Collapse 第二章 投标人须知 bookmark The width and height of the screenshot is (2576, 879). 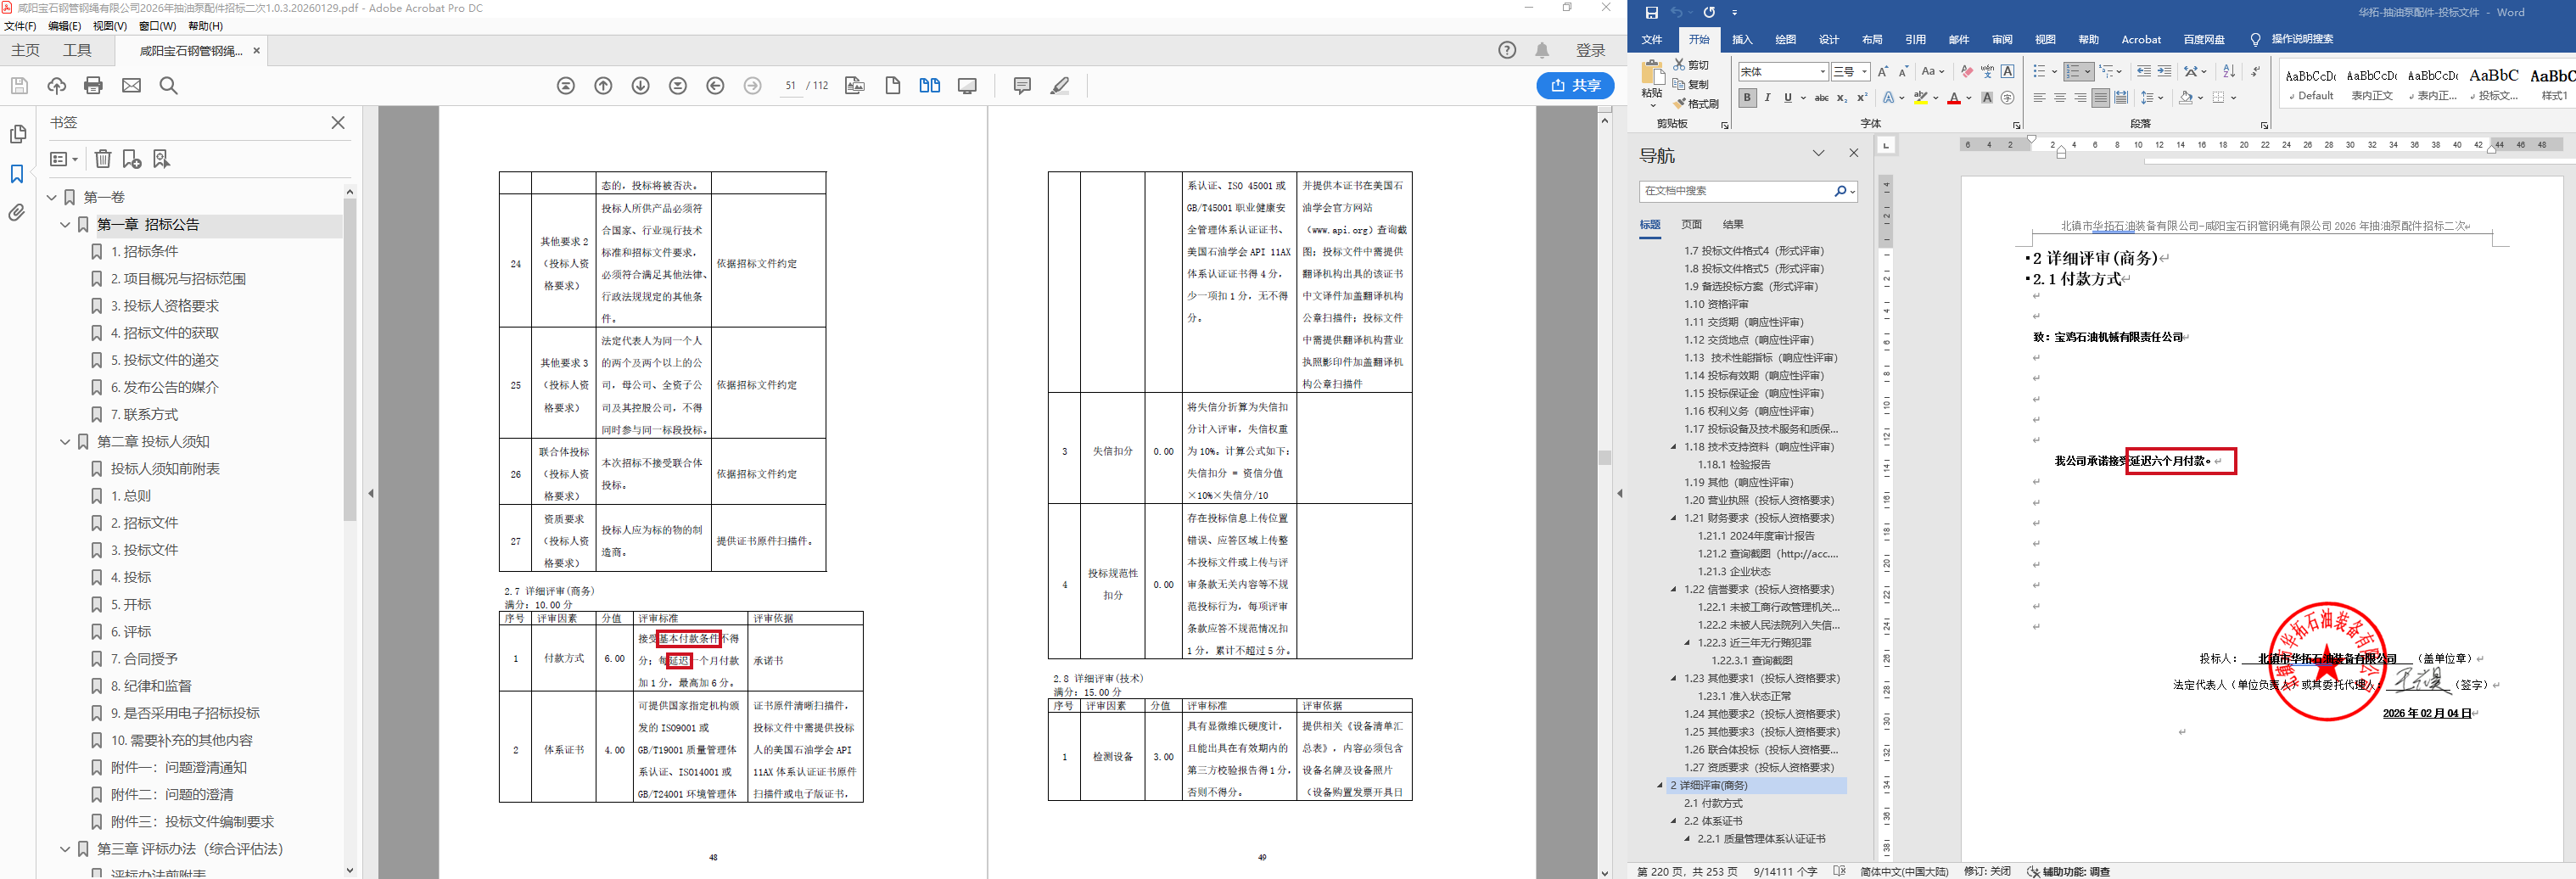65,442
